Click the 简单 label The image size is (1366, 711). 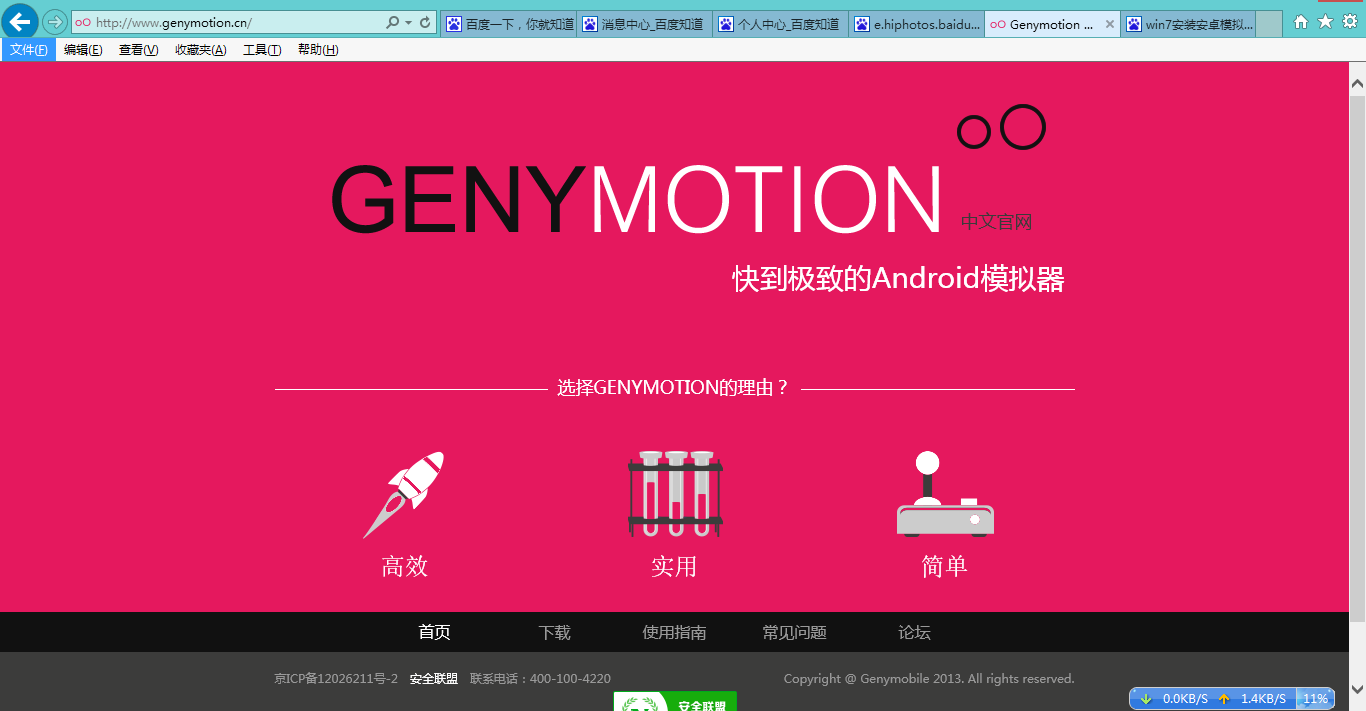click(945, 567)
